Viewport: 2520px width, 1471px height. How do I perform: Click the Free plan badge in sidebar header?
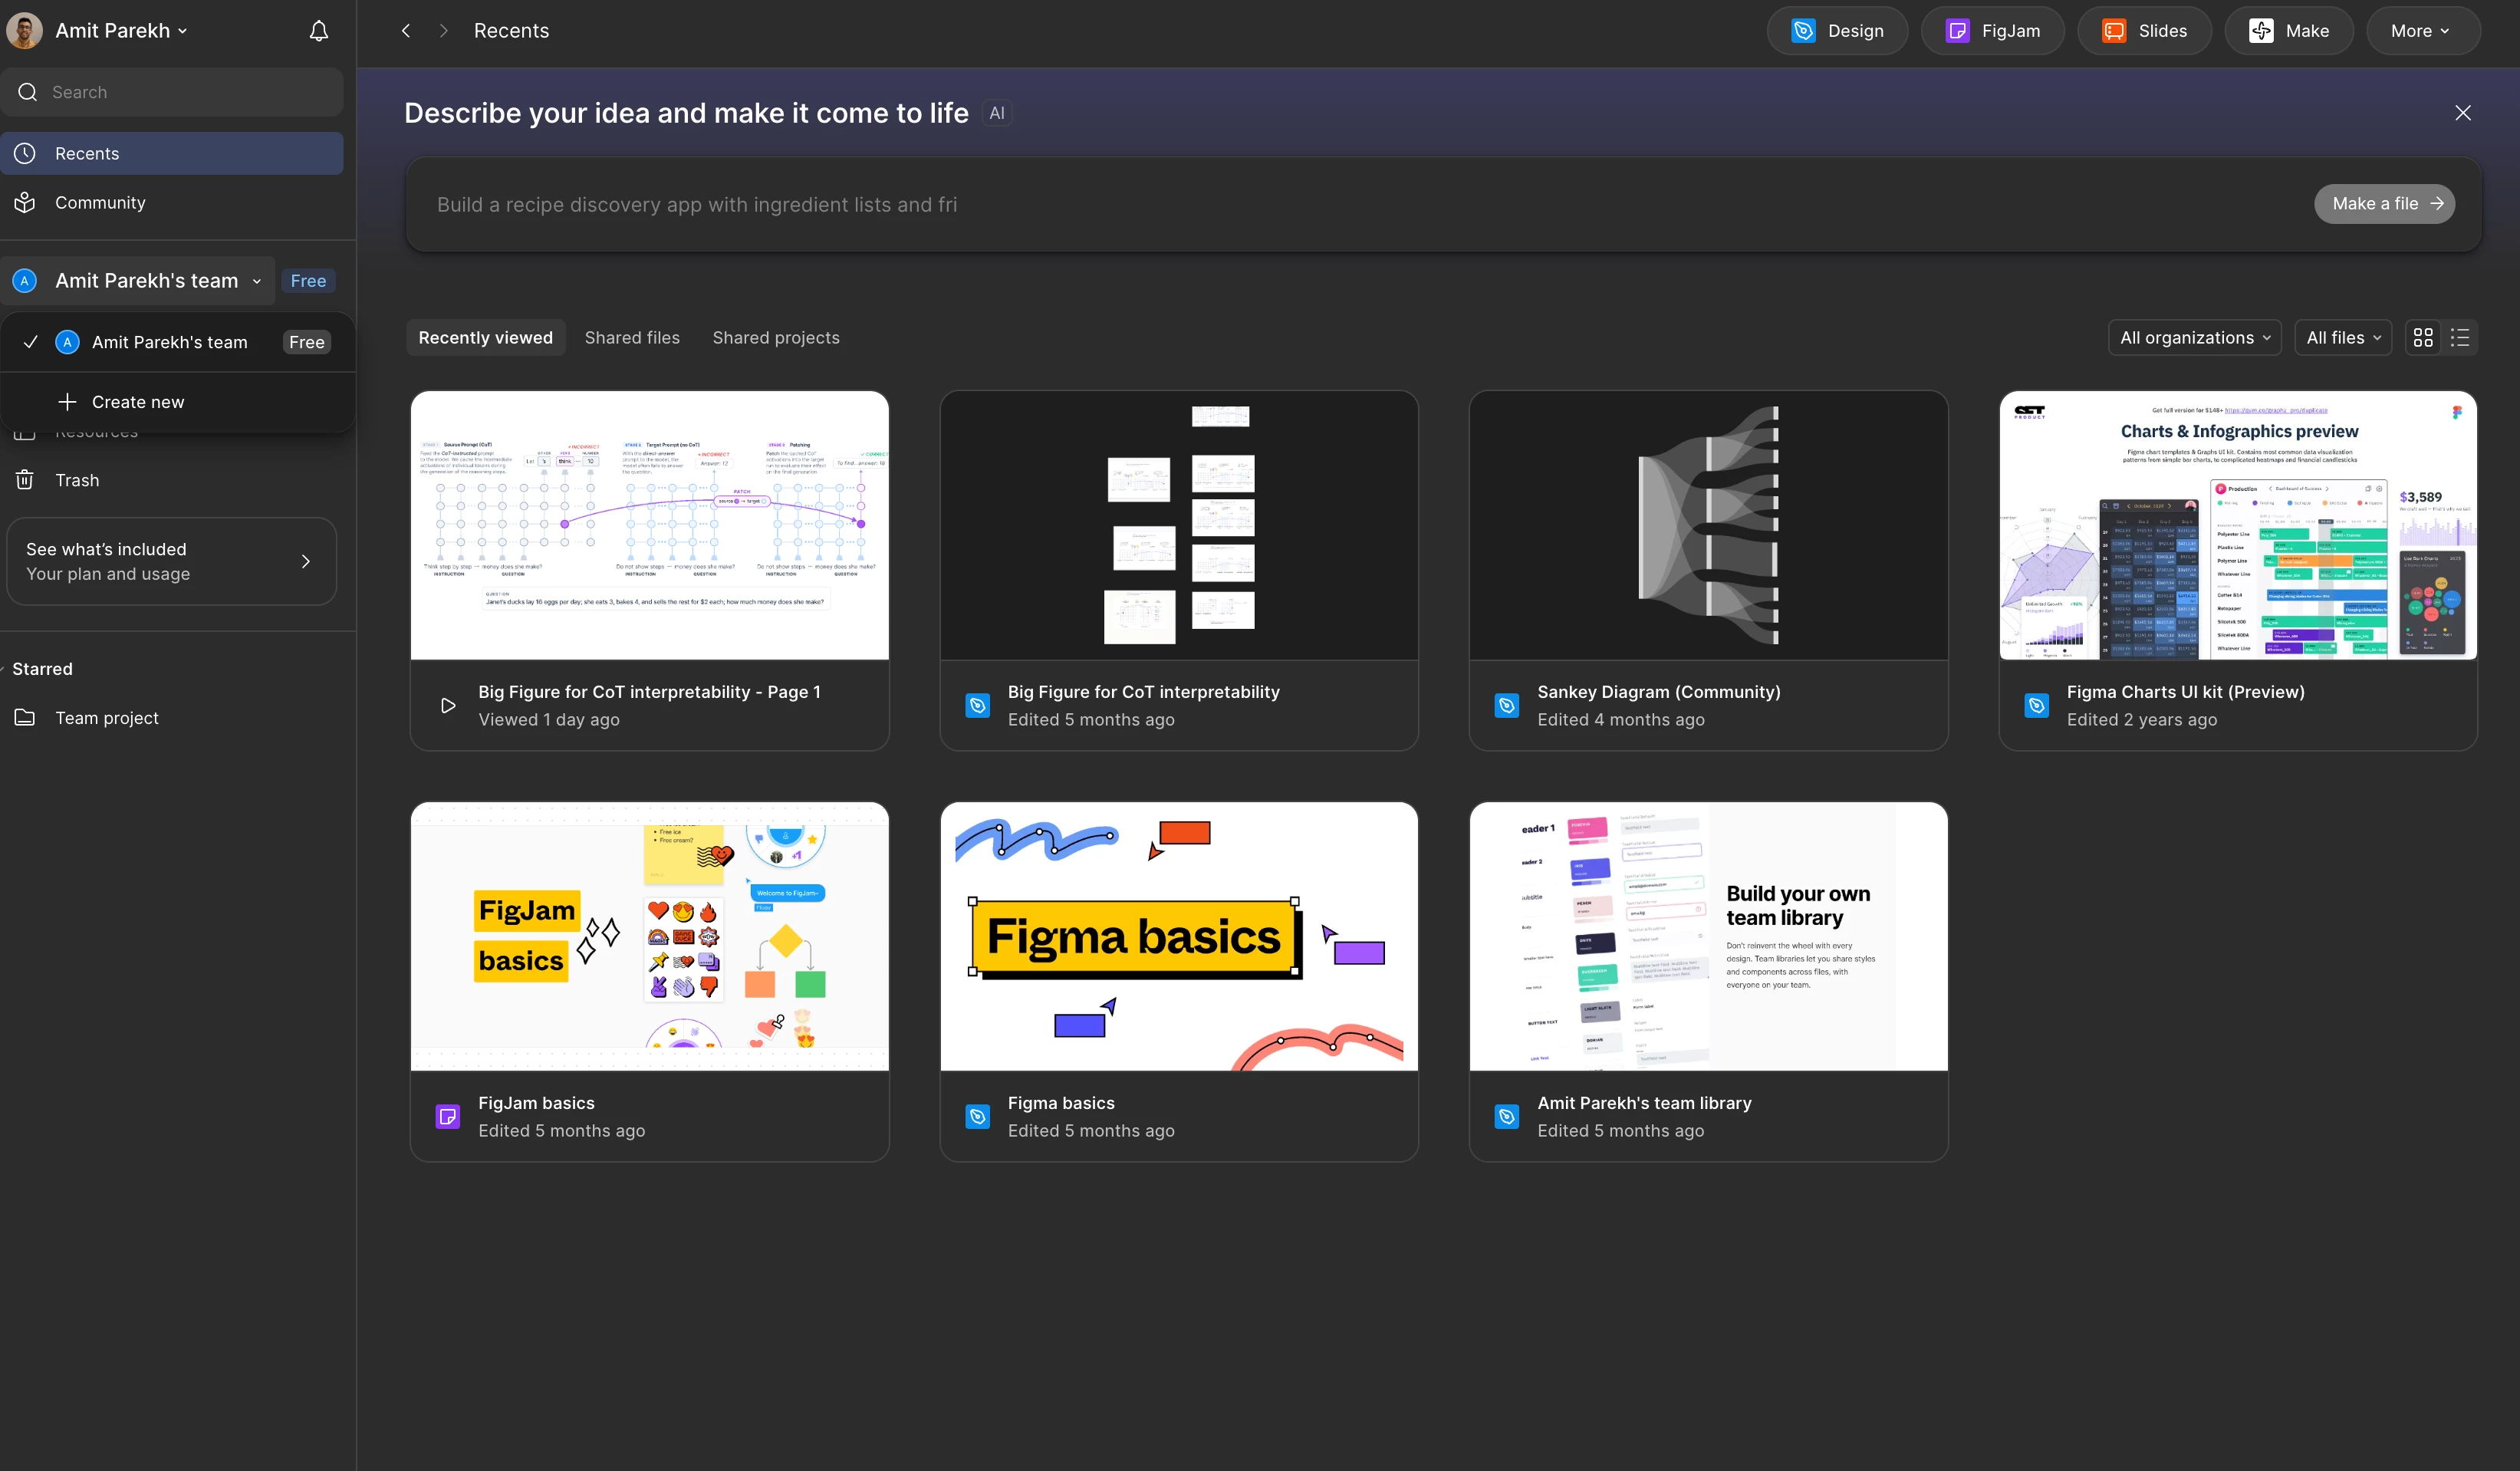point(308,281)
